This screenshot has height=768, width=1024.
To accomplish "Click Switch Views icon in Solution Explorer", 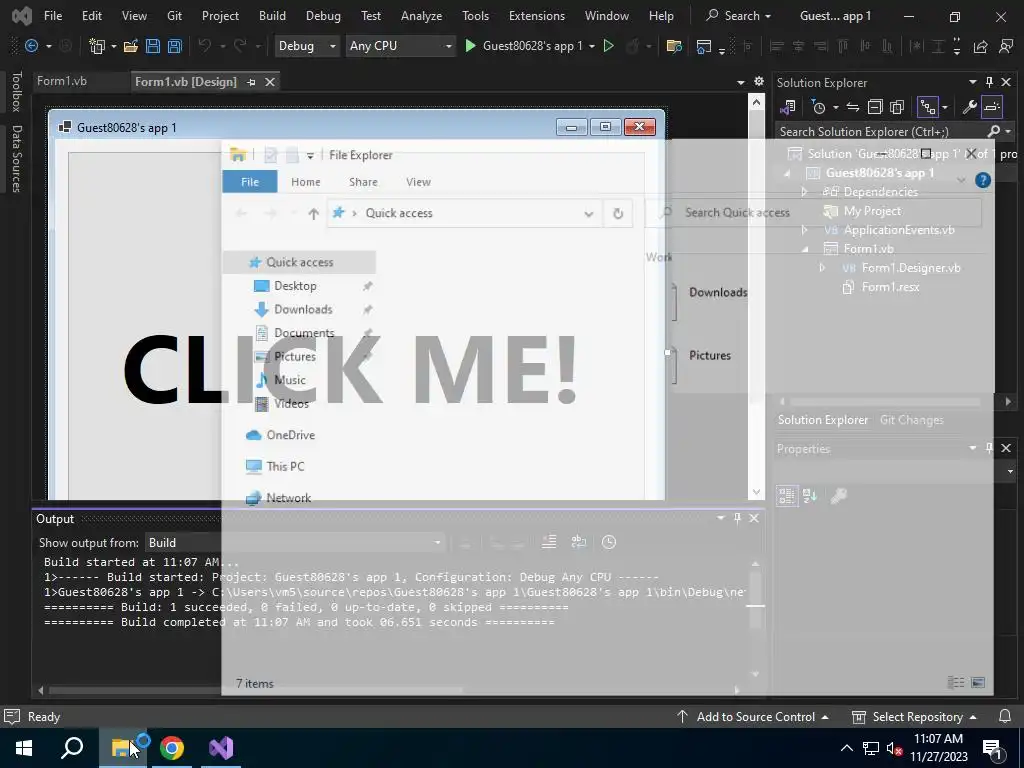I will point(788,106).
